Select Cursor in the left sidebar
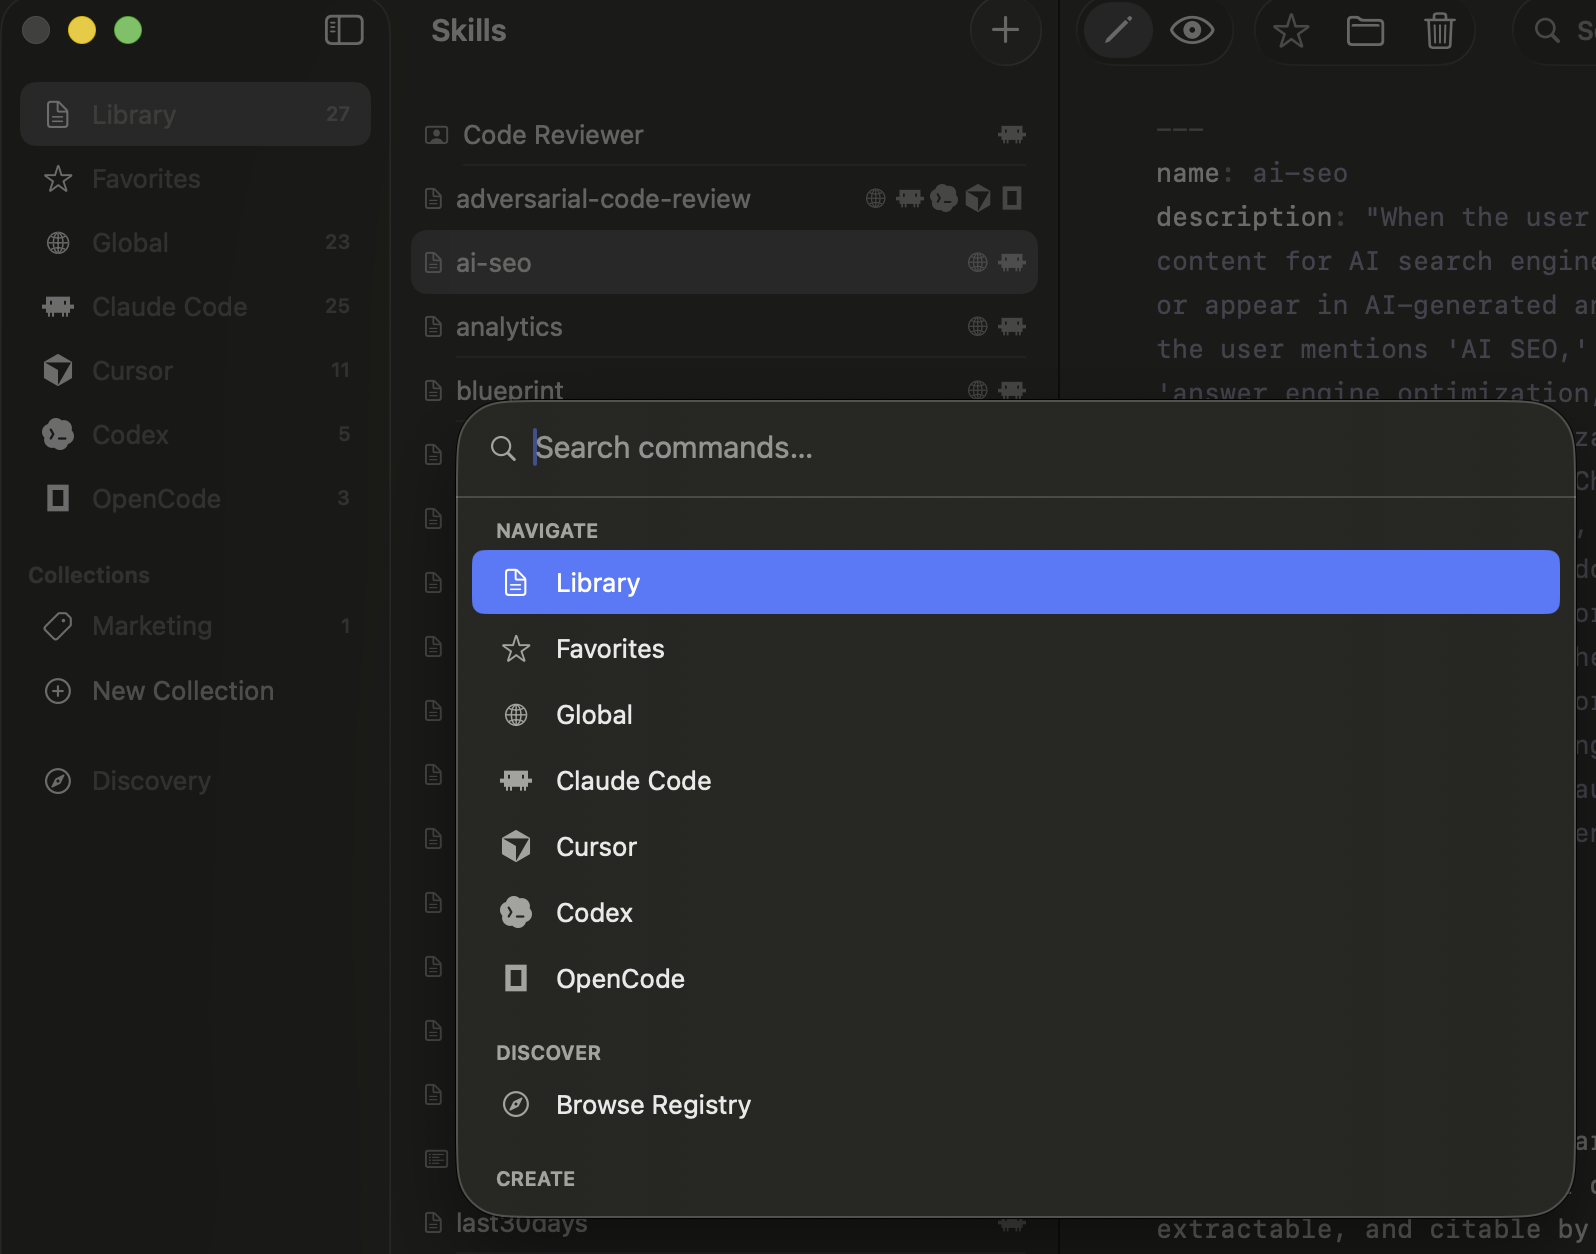Viewport: 1596px width, 1254px height. pyautogui.click(x=196, y=371)
